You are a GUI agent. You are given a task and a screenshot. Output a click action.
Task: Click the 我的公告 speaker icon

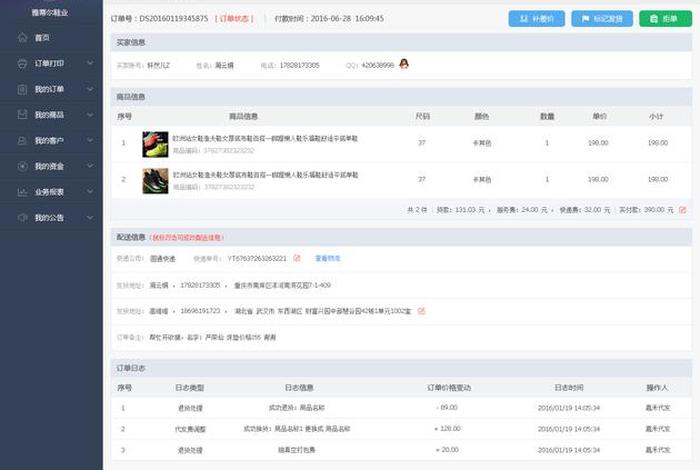pyautogui.click(x=22, y=217)
